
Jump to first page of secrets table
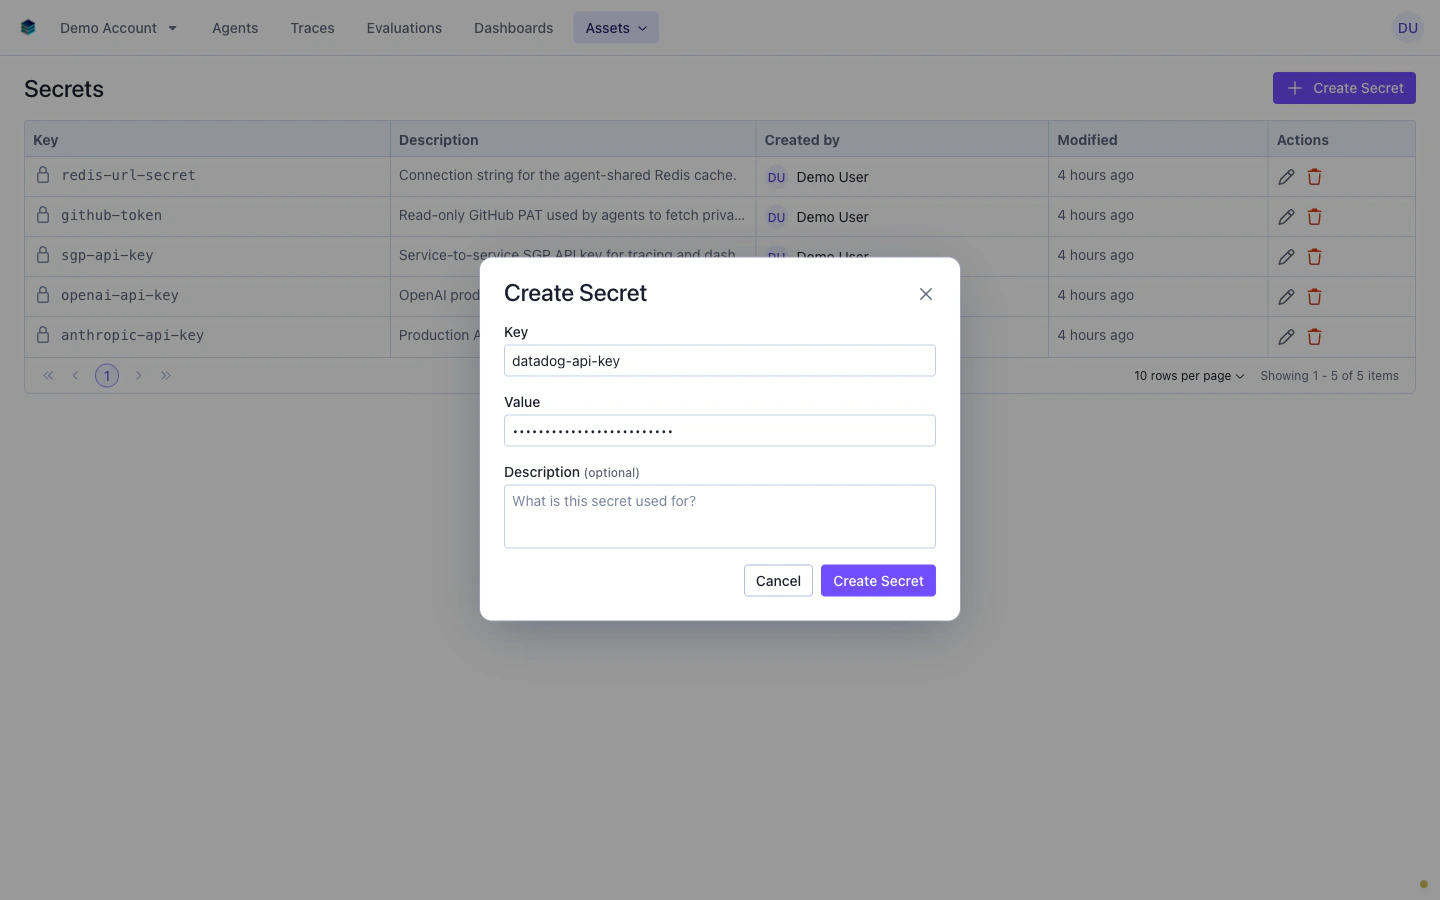pyautogui.click(x=48, y=376)
